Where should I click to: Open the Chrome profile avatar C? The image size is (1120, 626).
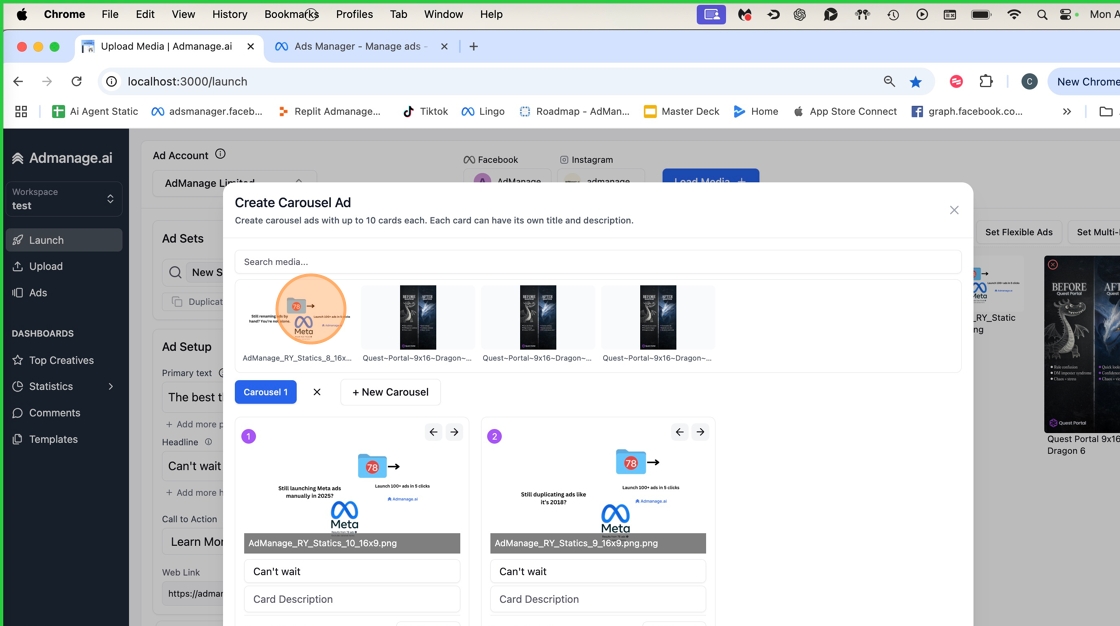pos(1029,81)
